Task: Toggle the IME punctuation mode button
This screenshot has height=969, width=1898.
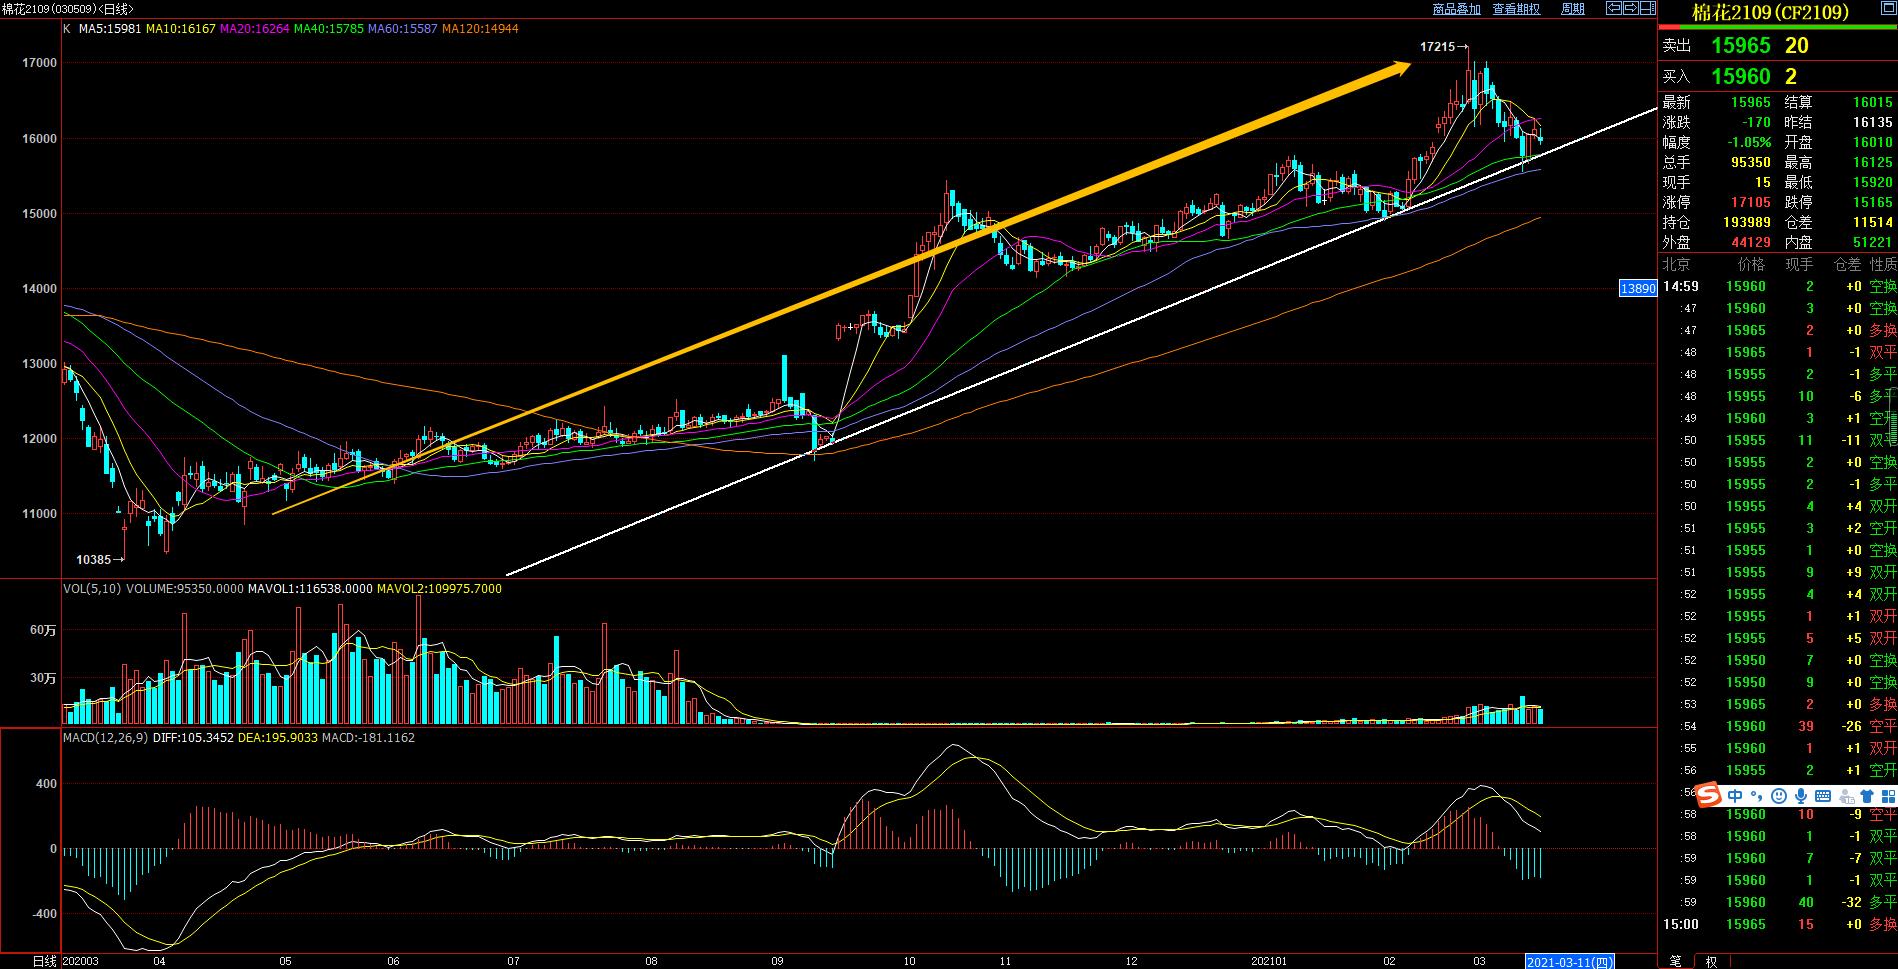Action: pyautogui.click(x=1757, y=797)
